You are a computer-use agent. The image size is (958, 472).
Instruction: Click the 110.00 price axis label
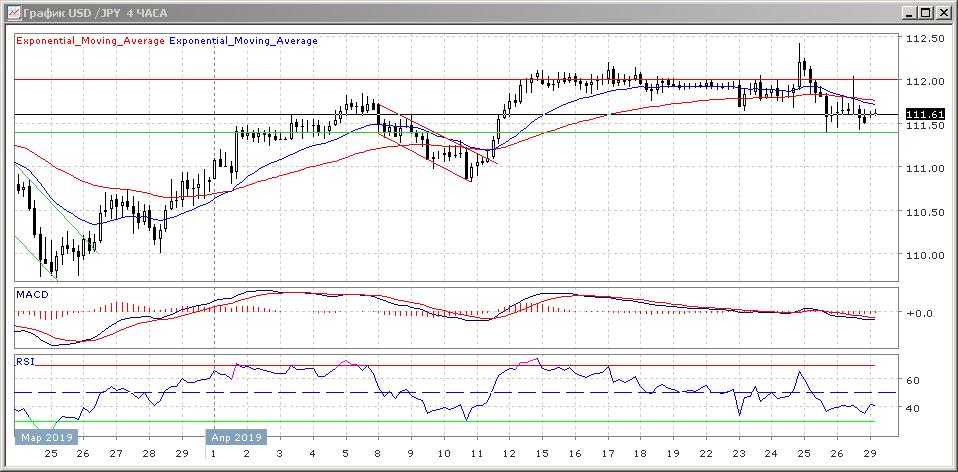click(924, 255)
